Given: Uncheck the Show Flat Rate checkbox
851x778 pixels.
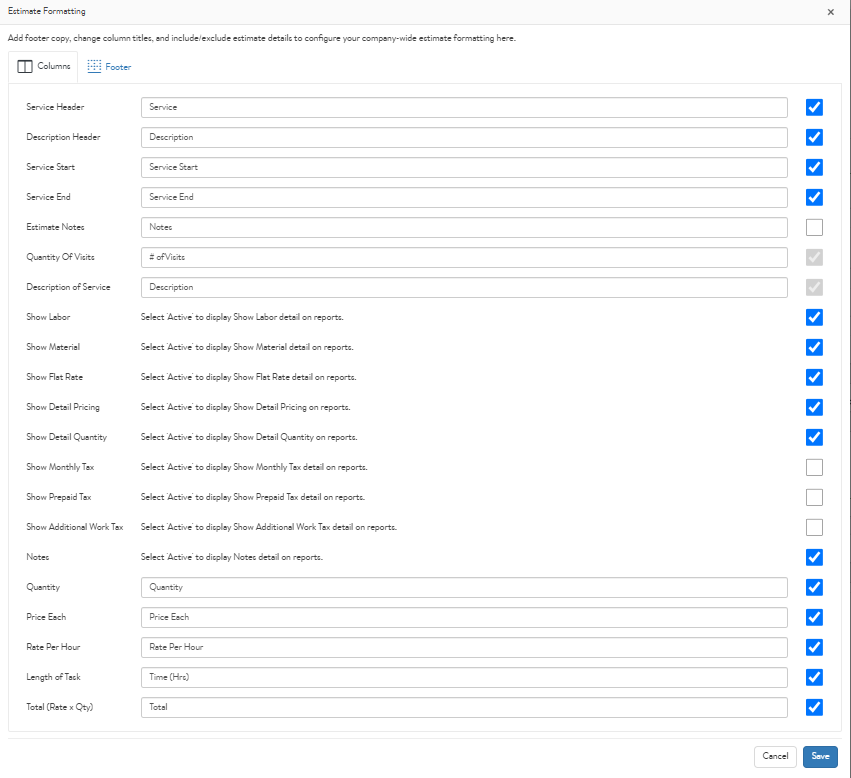Looking at the screenshot, I should (814, 377).
